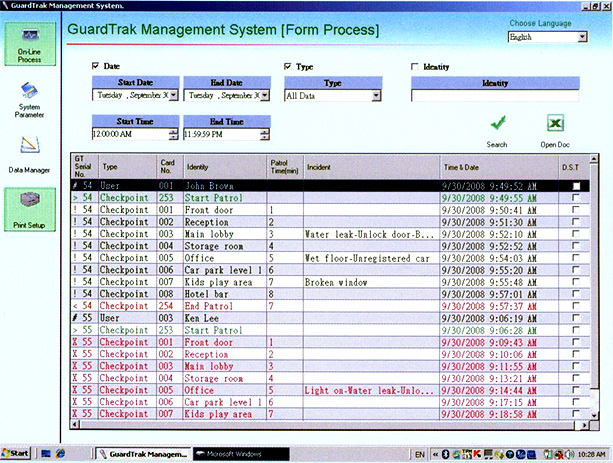Check D.S.T box for 9:50:41 Front door row
Screen dimensions: 613x463
tap(575, 210)
